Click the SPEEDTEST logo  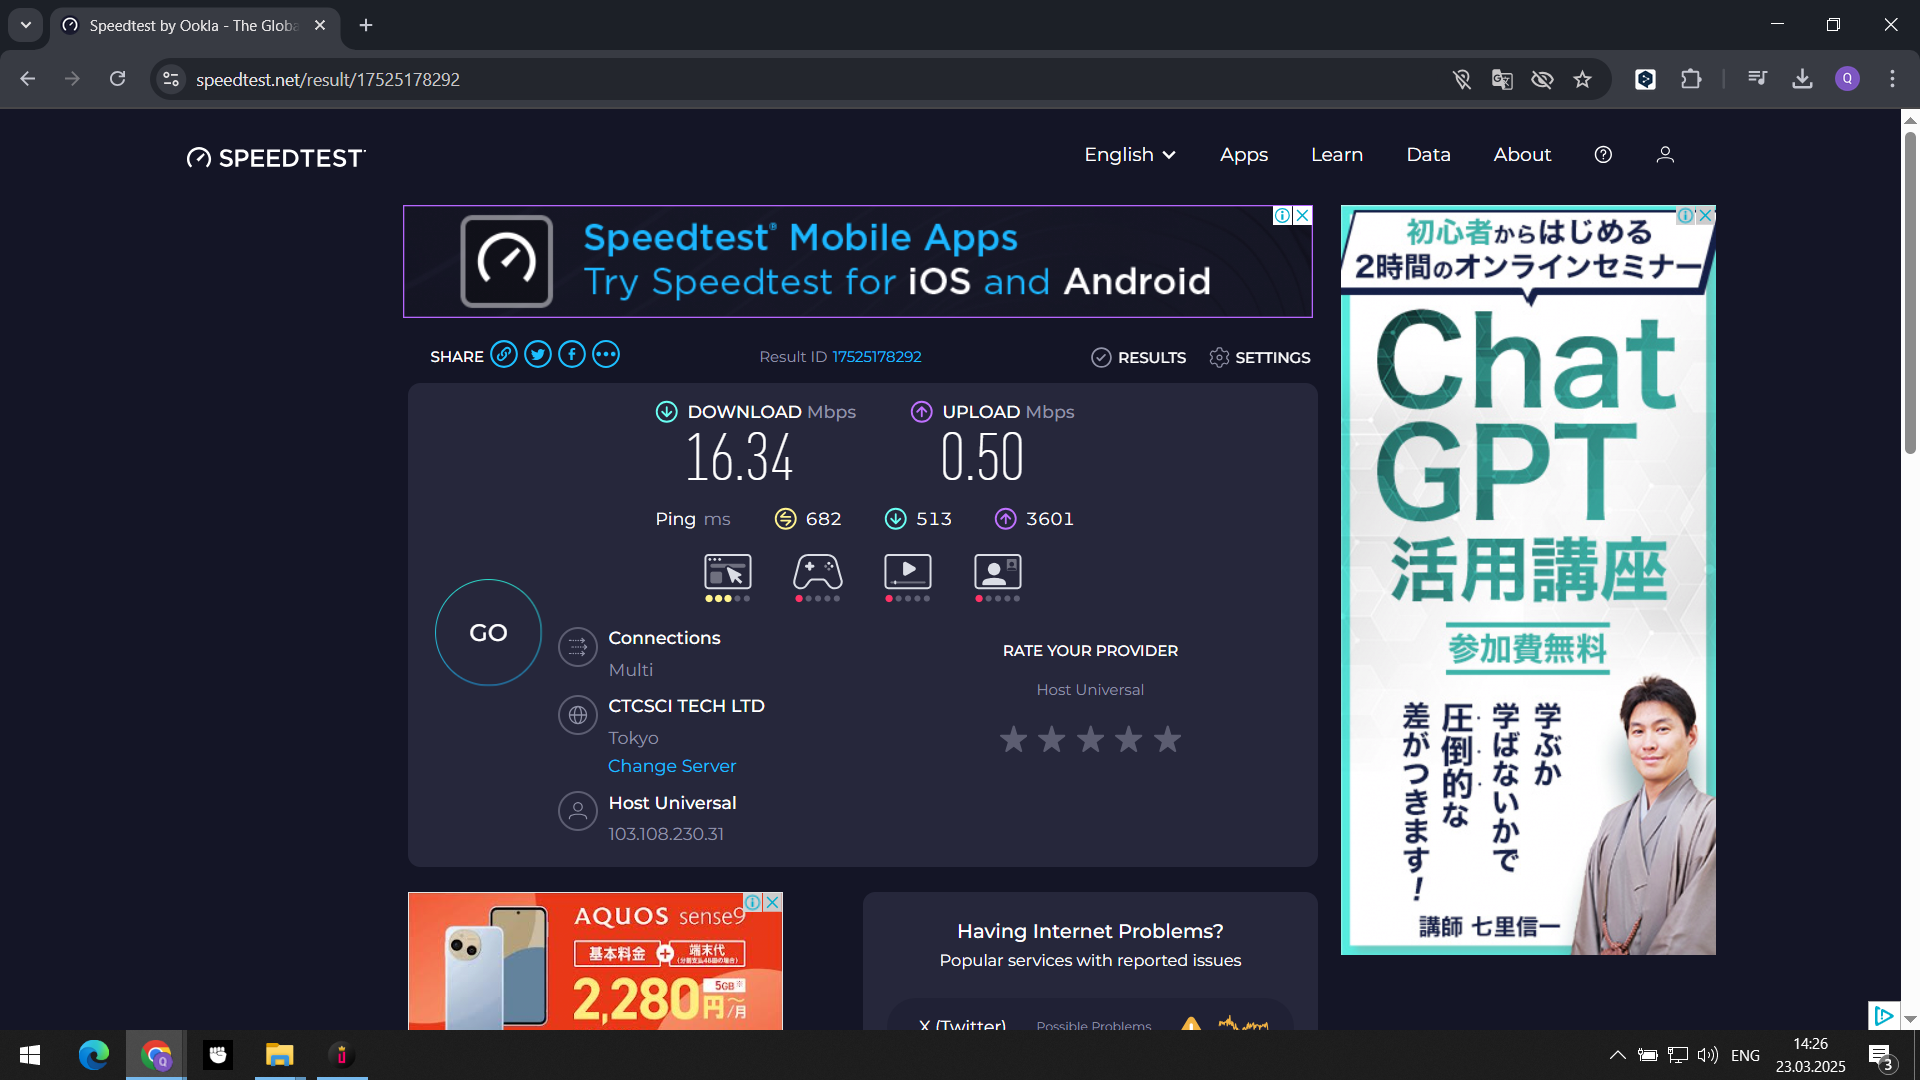[276, 158]
